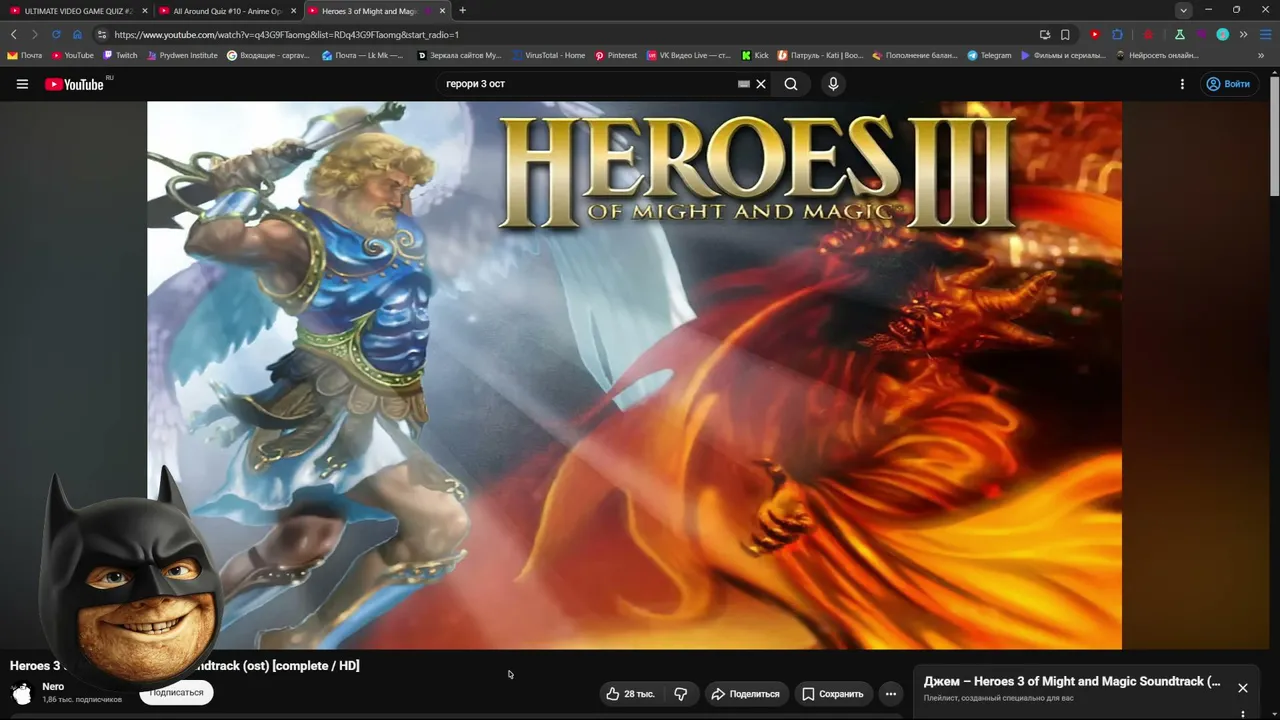1280x720 pixels.
Task: Switch to All Around Quiz #10 tab
Action: click(228, 11)
